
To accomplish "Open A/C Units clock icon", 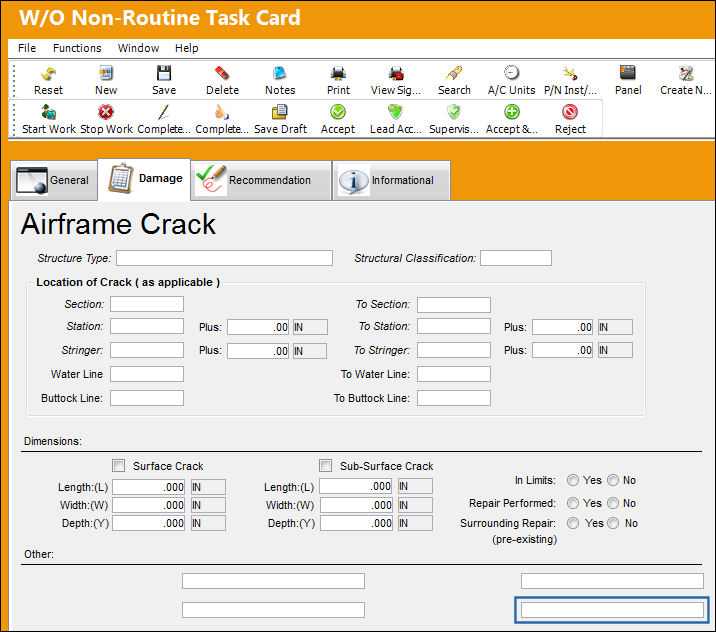I will [x=511, y=73].
